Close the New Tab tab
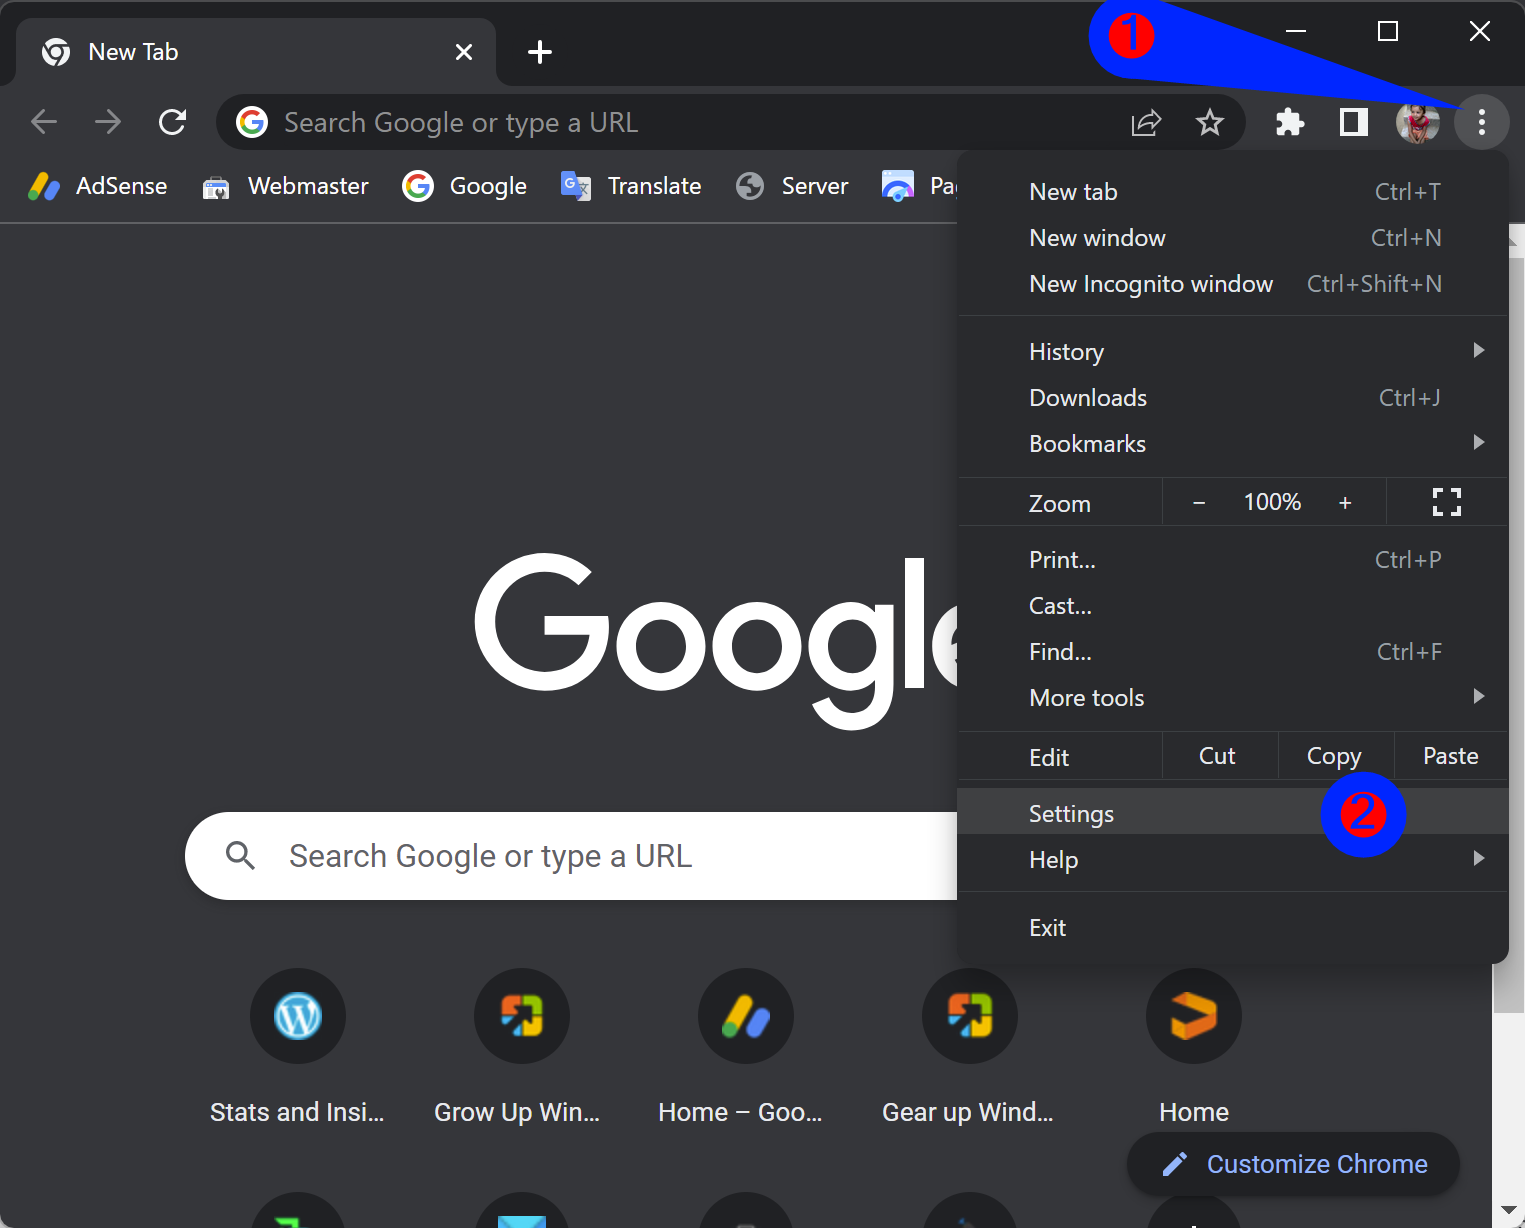 [464, 52]
